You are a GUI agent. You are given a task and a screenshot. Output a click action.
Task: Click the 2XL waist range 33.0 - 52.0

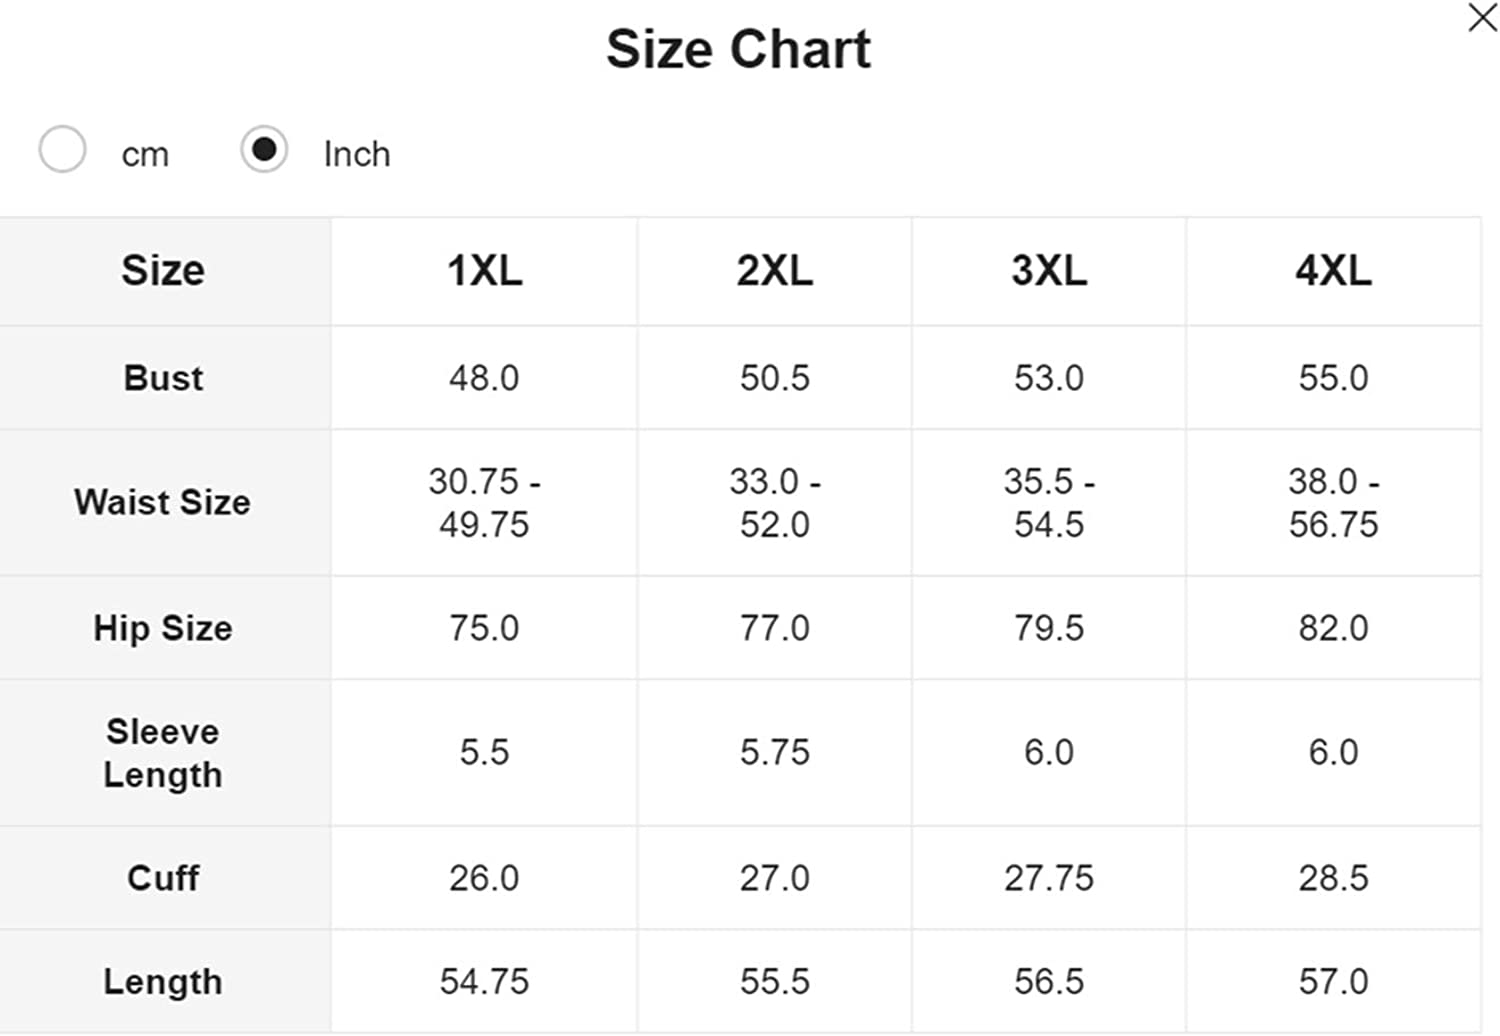coord(774,503)
